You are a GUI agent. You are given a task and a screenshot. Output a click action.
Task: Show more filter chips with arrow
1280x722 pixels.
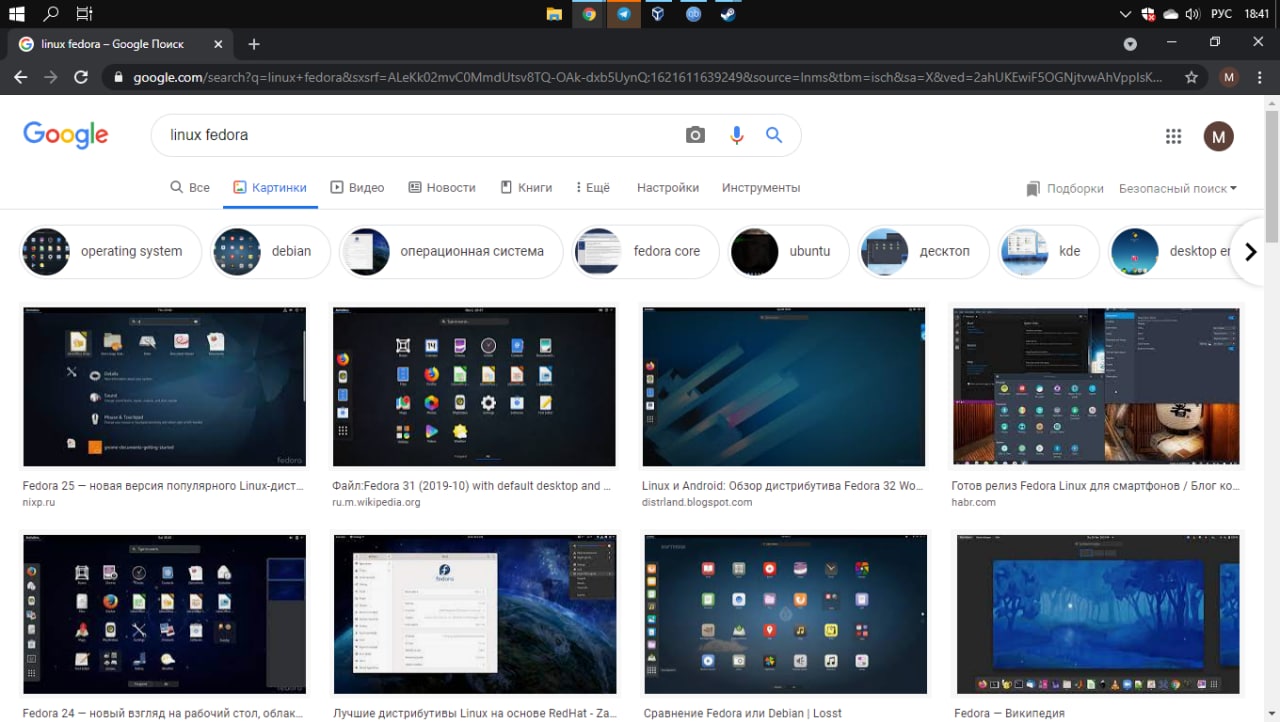click(x=1250, y=252)
